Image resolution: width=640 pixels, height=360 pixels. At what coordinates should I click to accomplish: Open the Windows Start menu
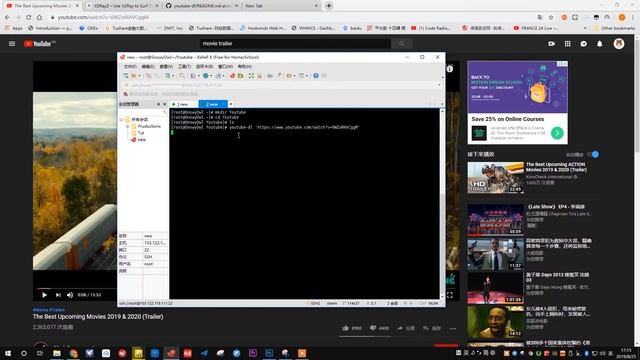click(8, 353)
